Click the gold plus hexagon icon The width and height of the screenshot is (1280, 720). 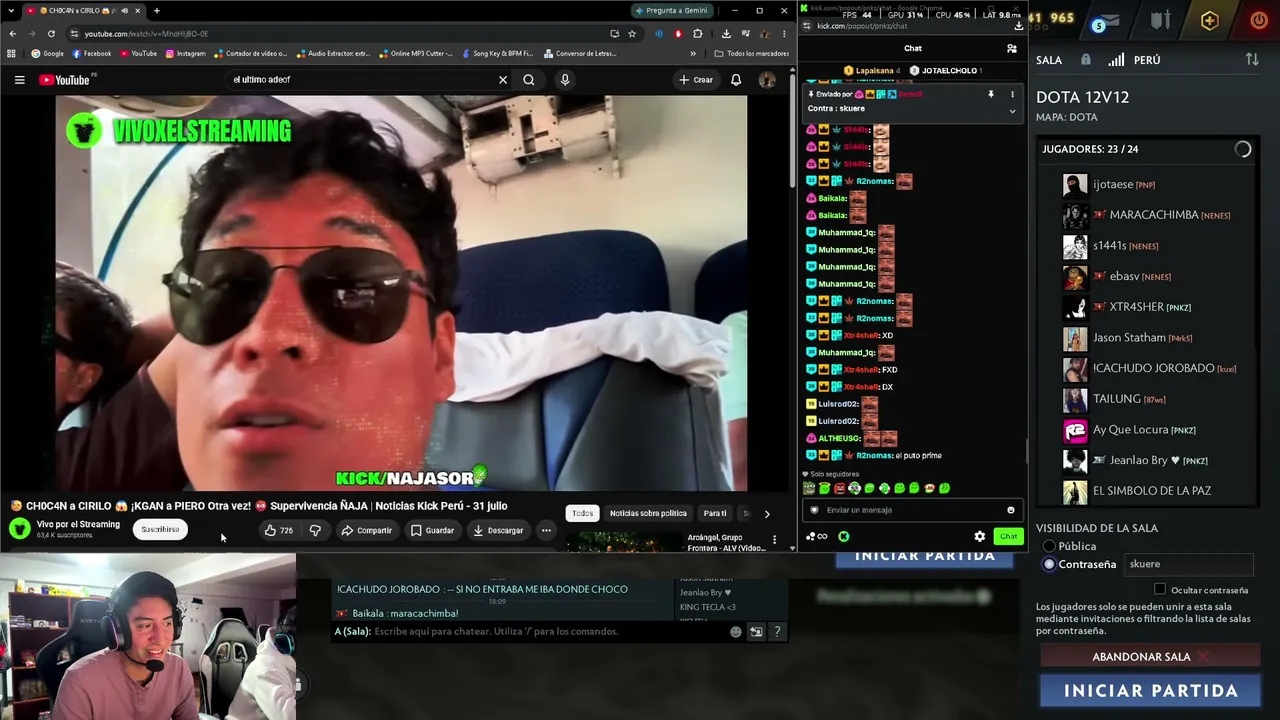pos(1210,21)
